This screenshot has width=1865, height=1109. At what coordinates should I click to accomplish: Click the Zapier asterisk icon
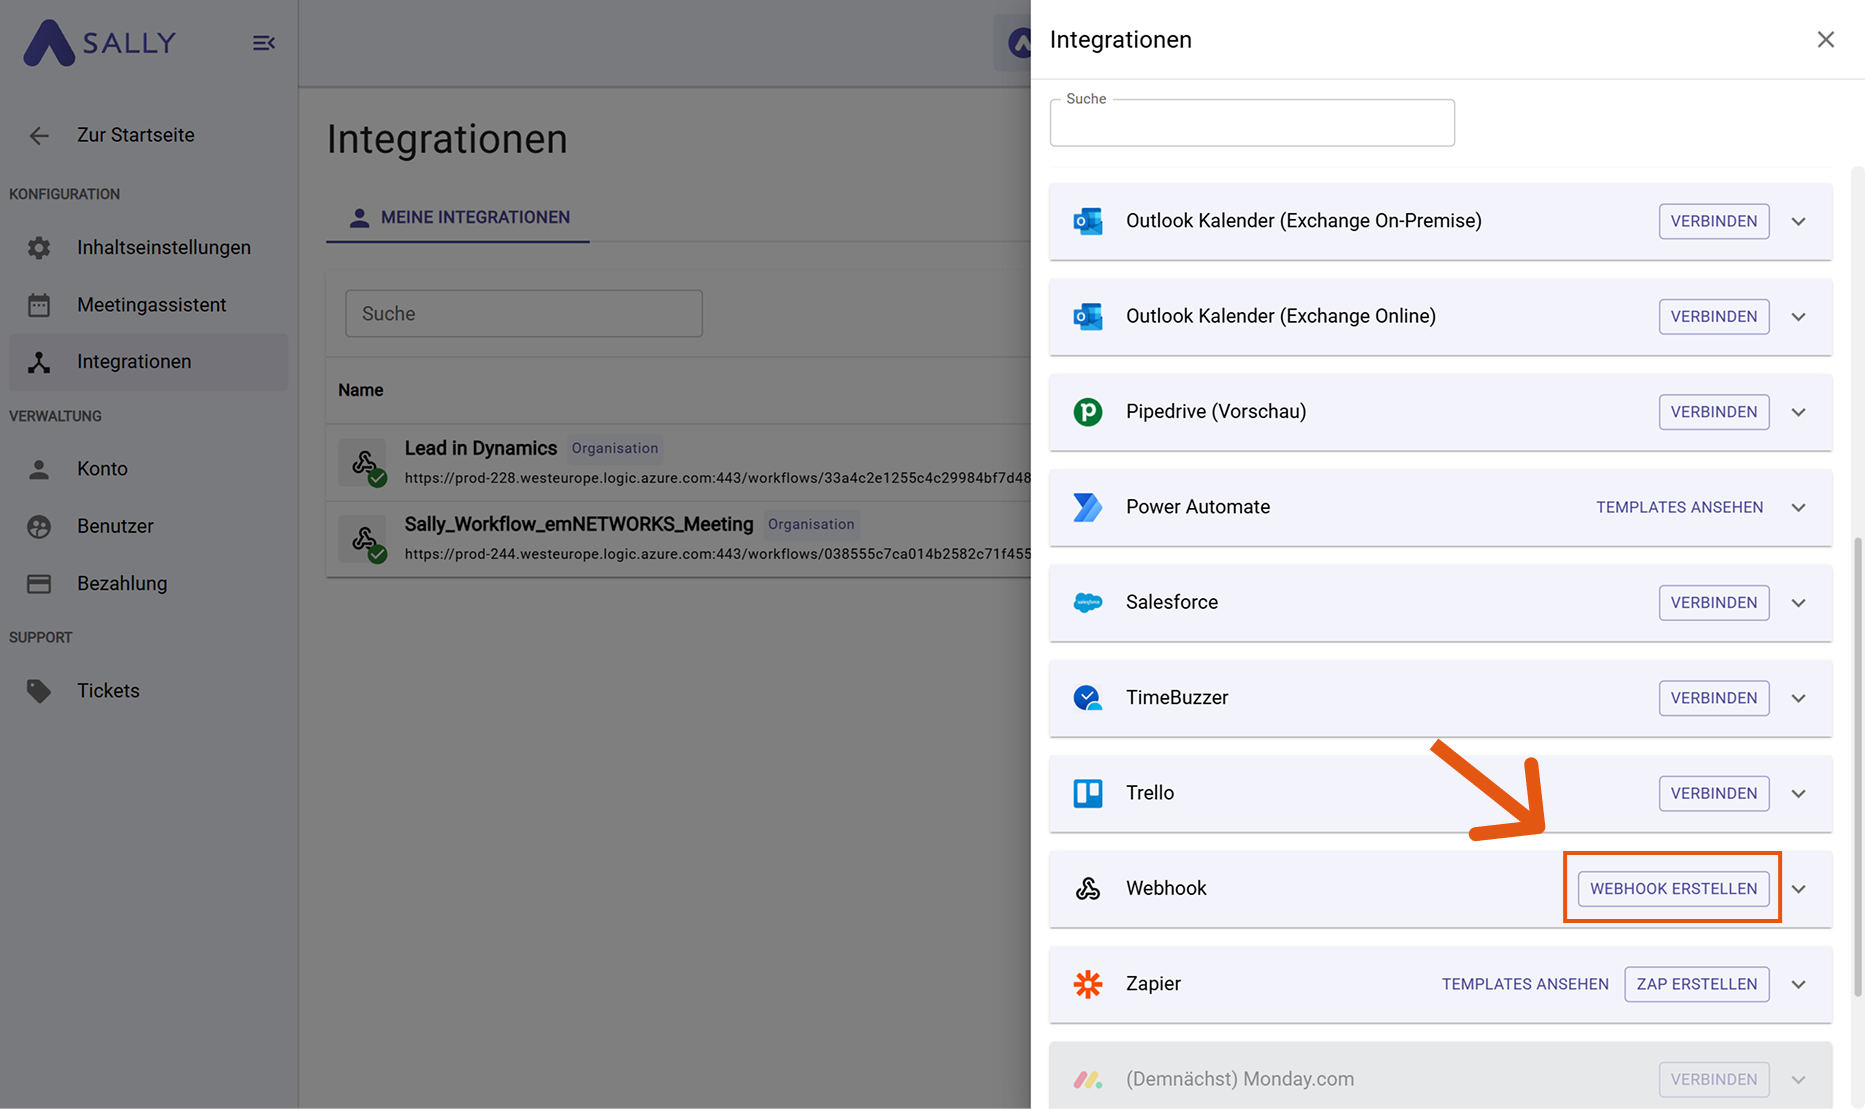pos(1088,984)
